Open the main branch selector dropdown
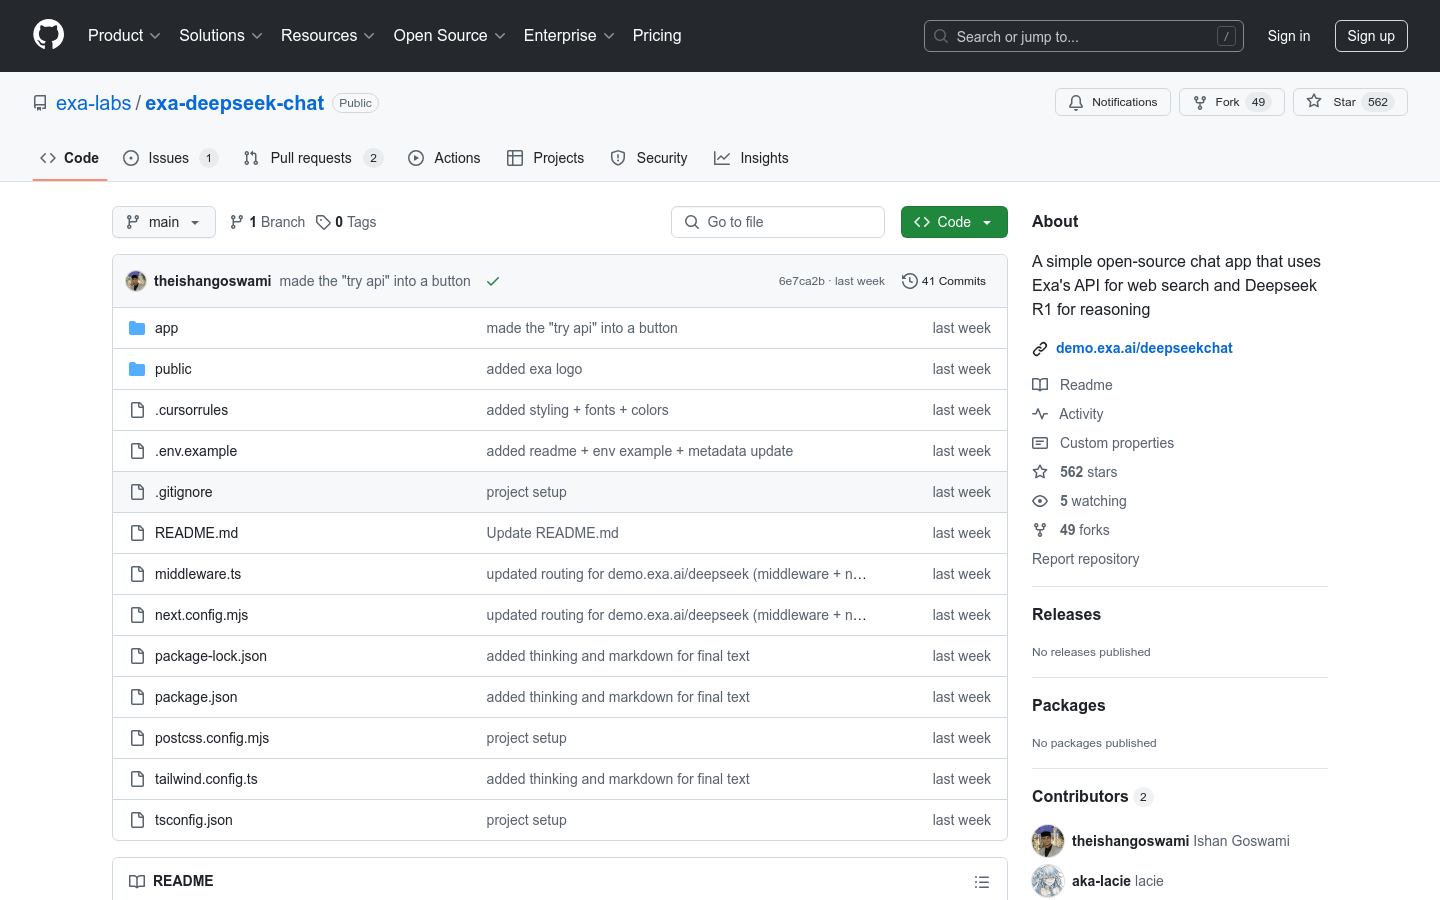This screenshot has width=1440, height=900. tap(163, 221)
